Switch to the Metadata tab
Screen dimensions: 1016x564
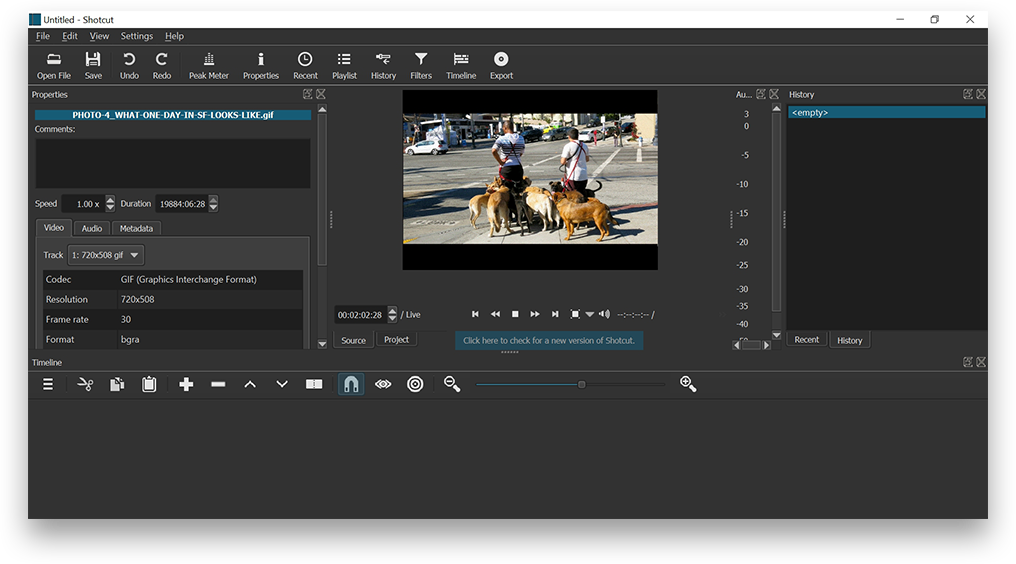(136, 228)
